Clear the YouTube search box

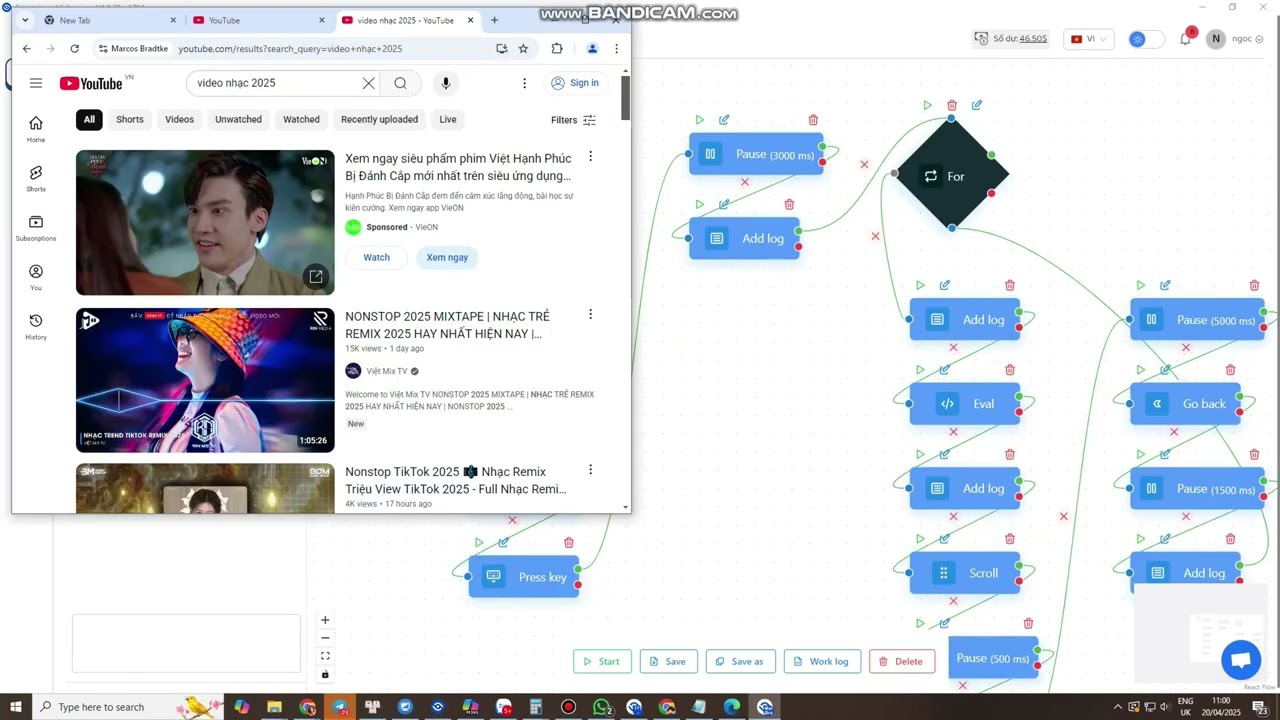[368, 83]
